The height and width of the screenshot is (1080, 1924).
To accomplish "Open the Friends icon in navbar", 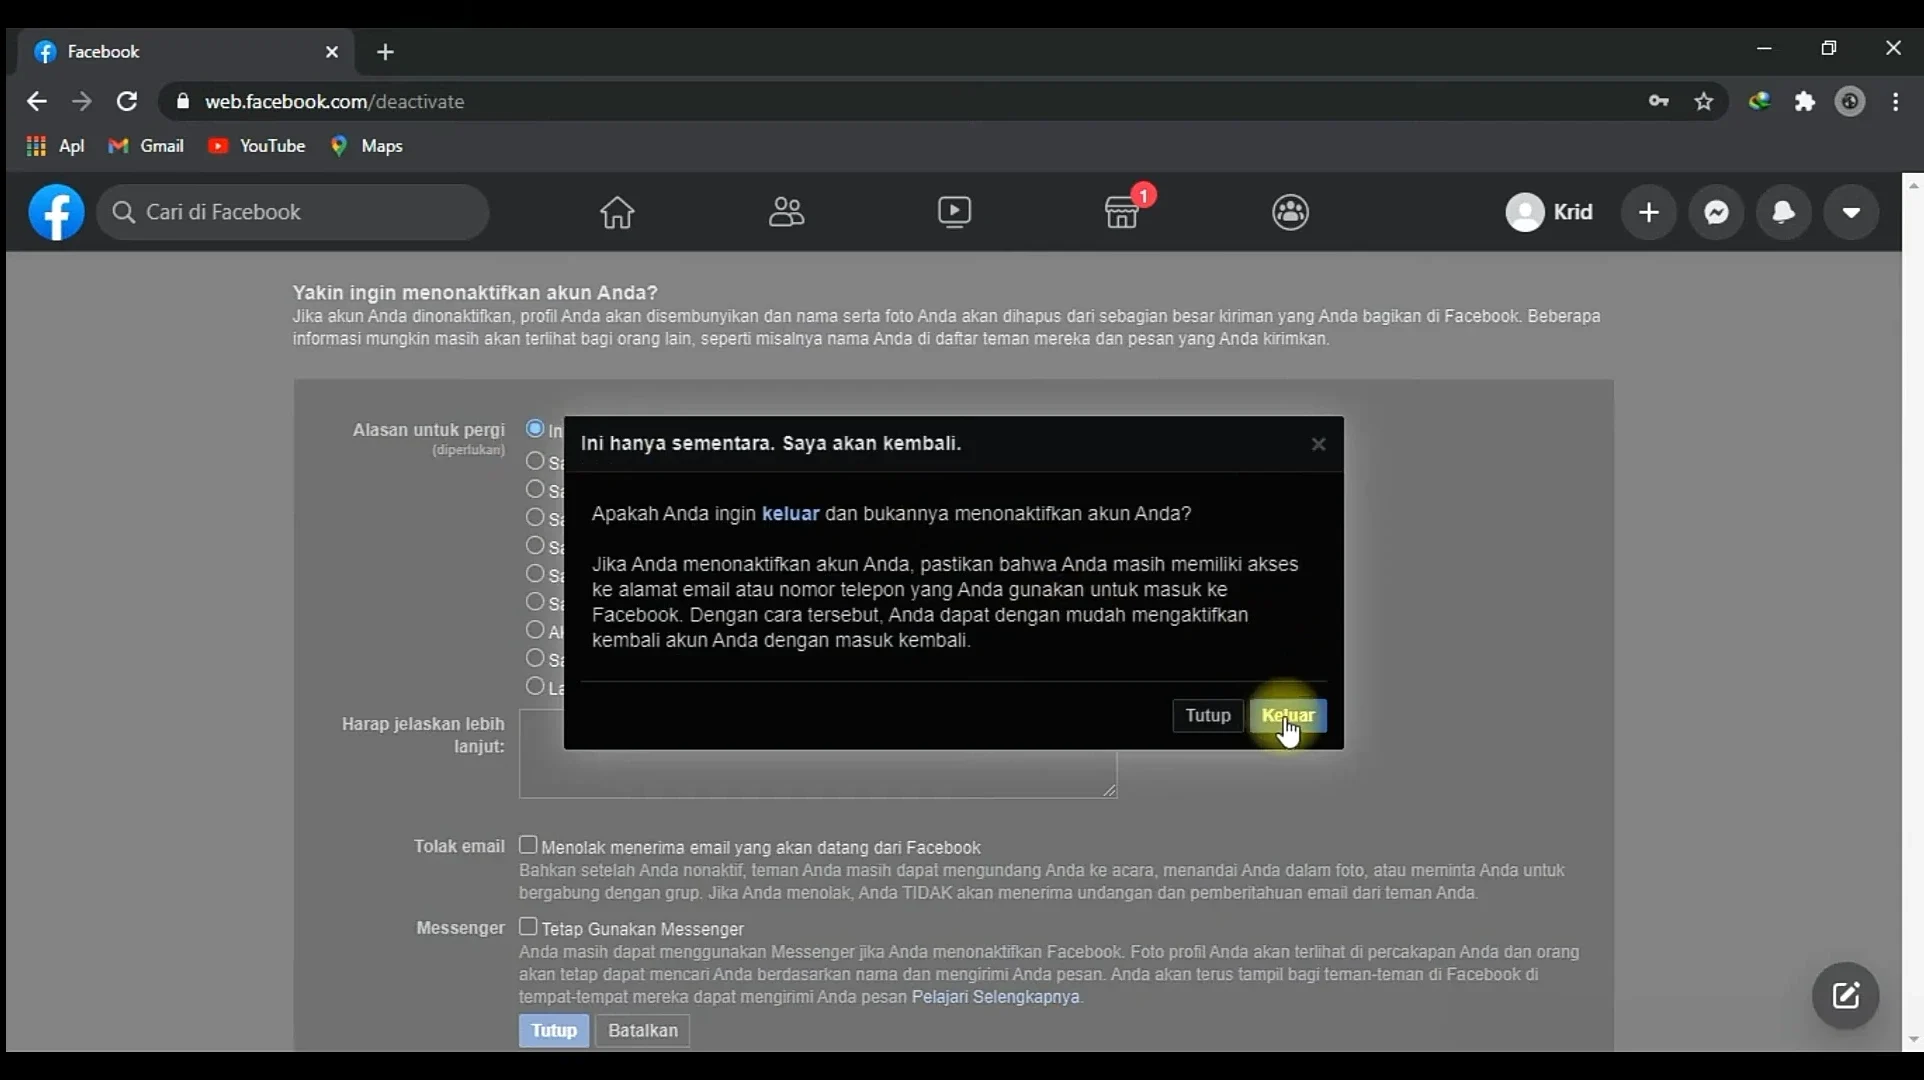I will click(x=786, y=212).
